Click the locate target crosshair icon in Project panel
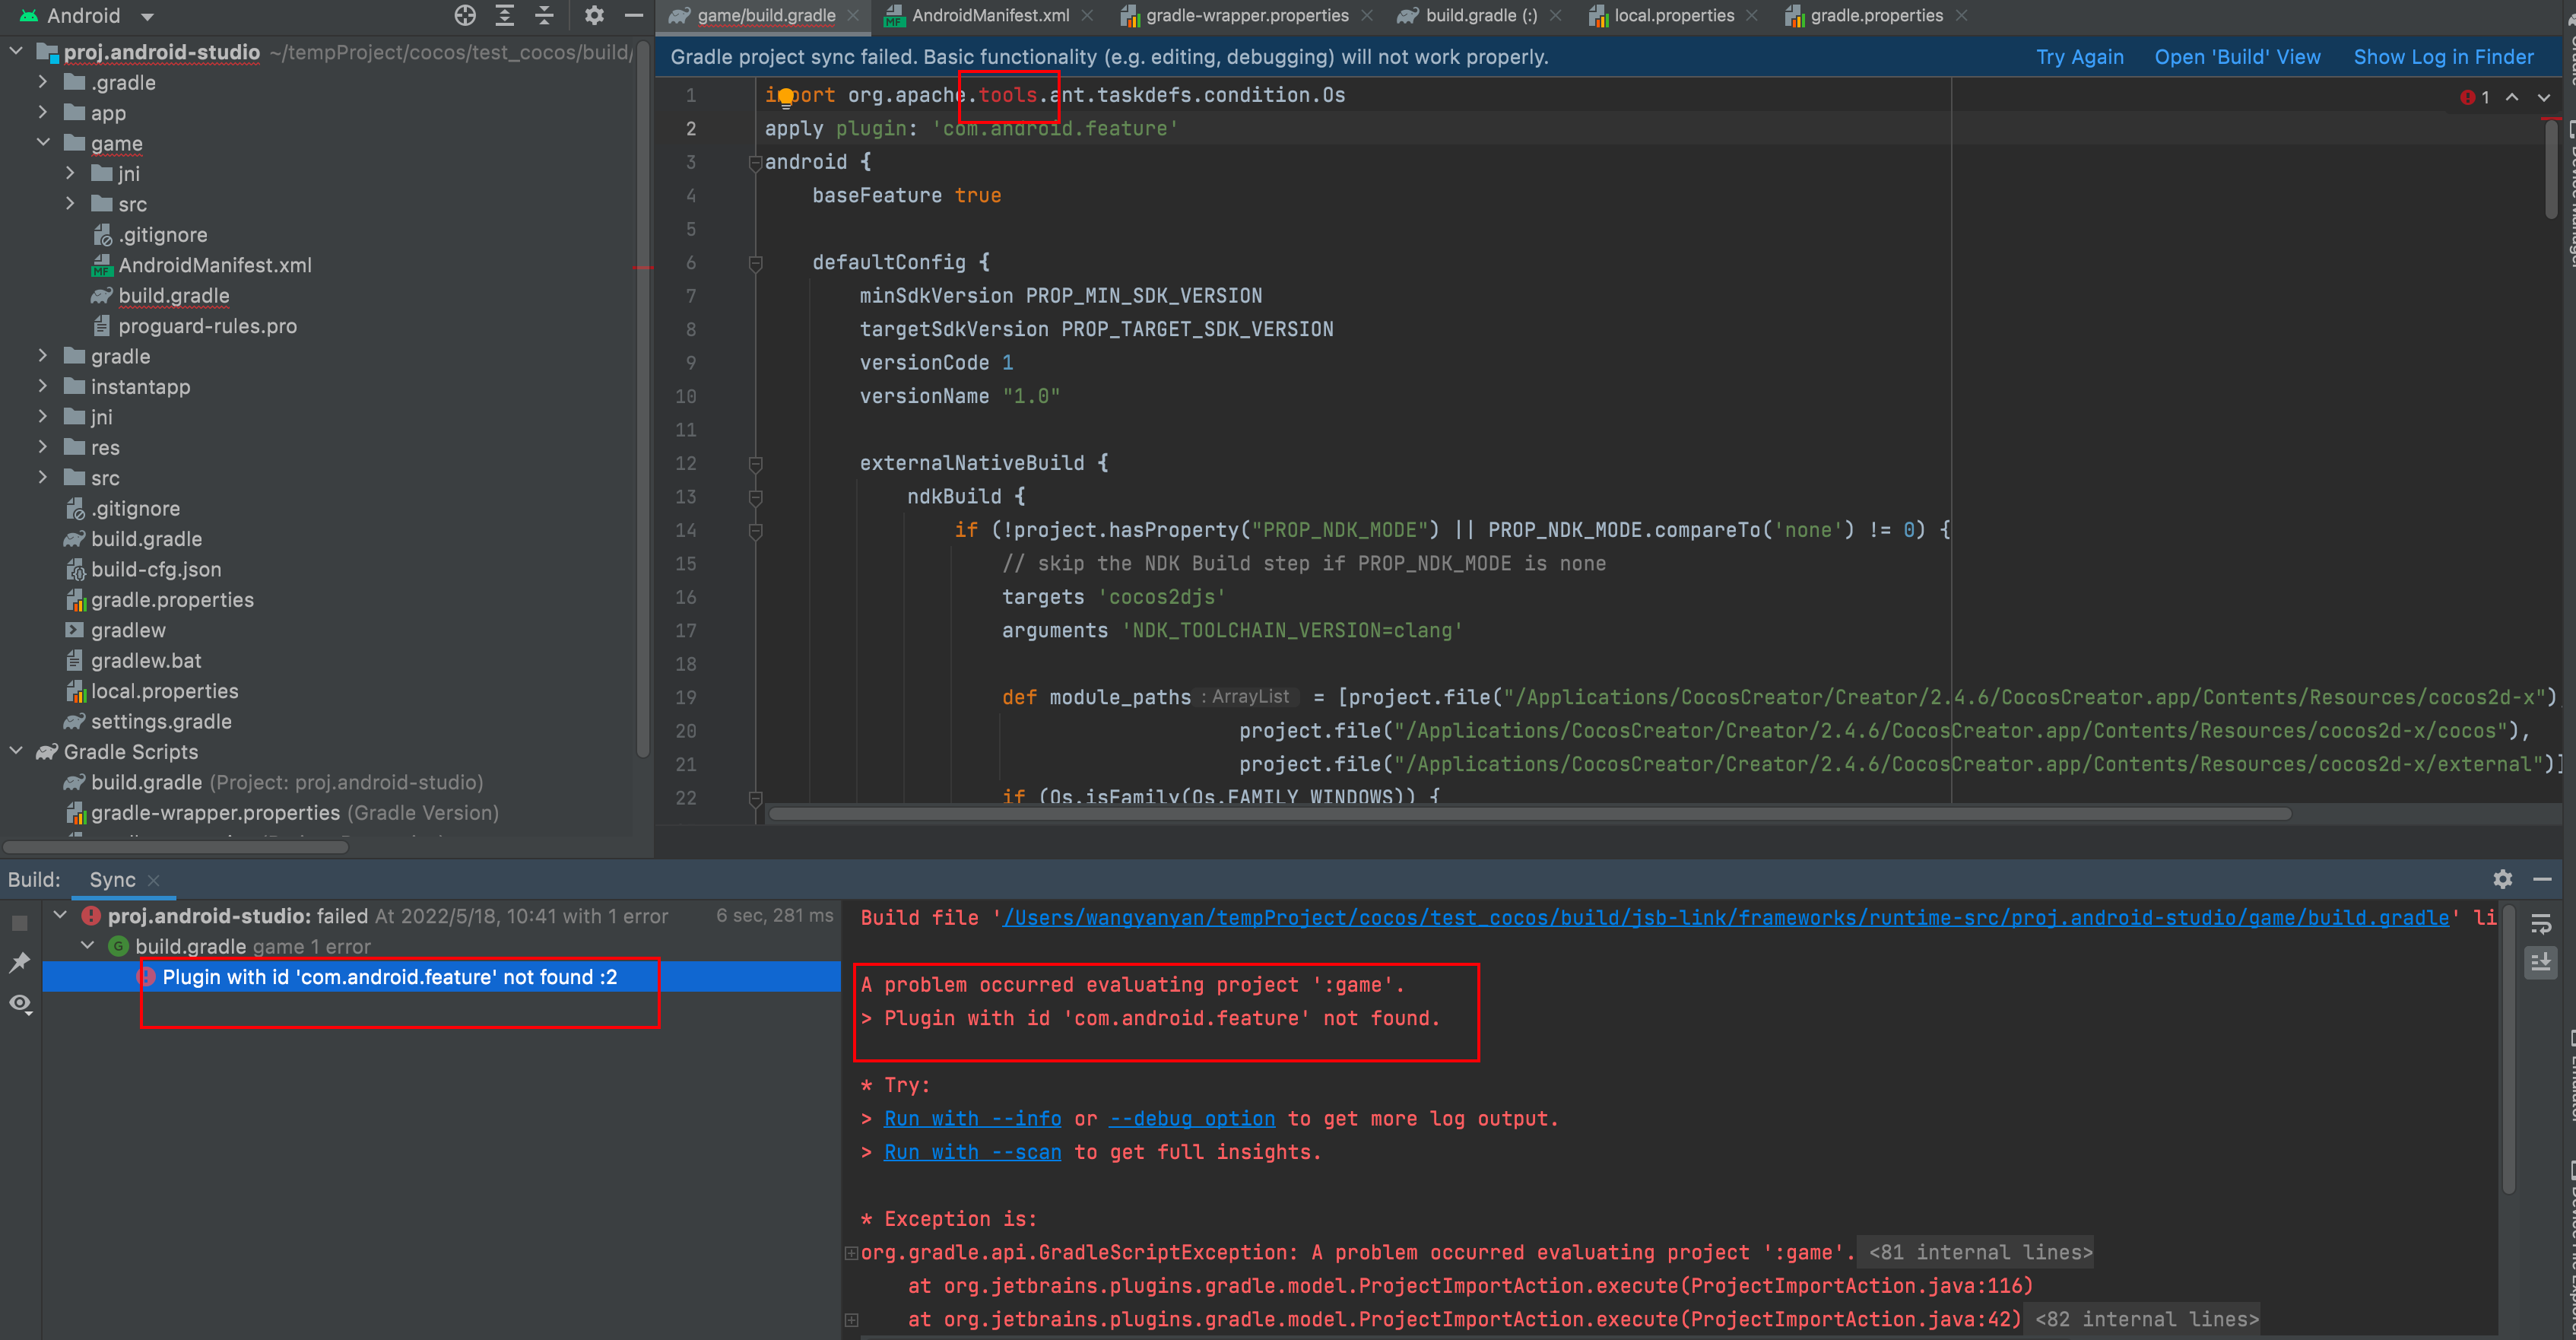The image size is (2576, 1340). pyautogui.click(x=465, y=15)
